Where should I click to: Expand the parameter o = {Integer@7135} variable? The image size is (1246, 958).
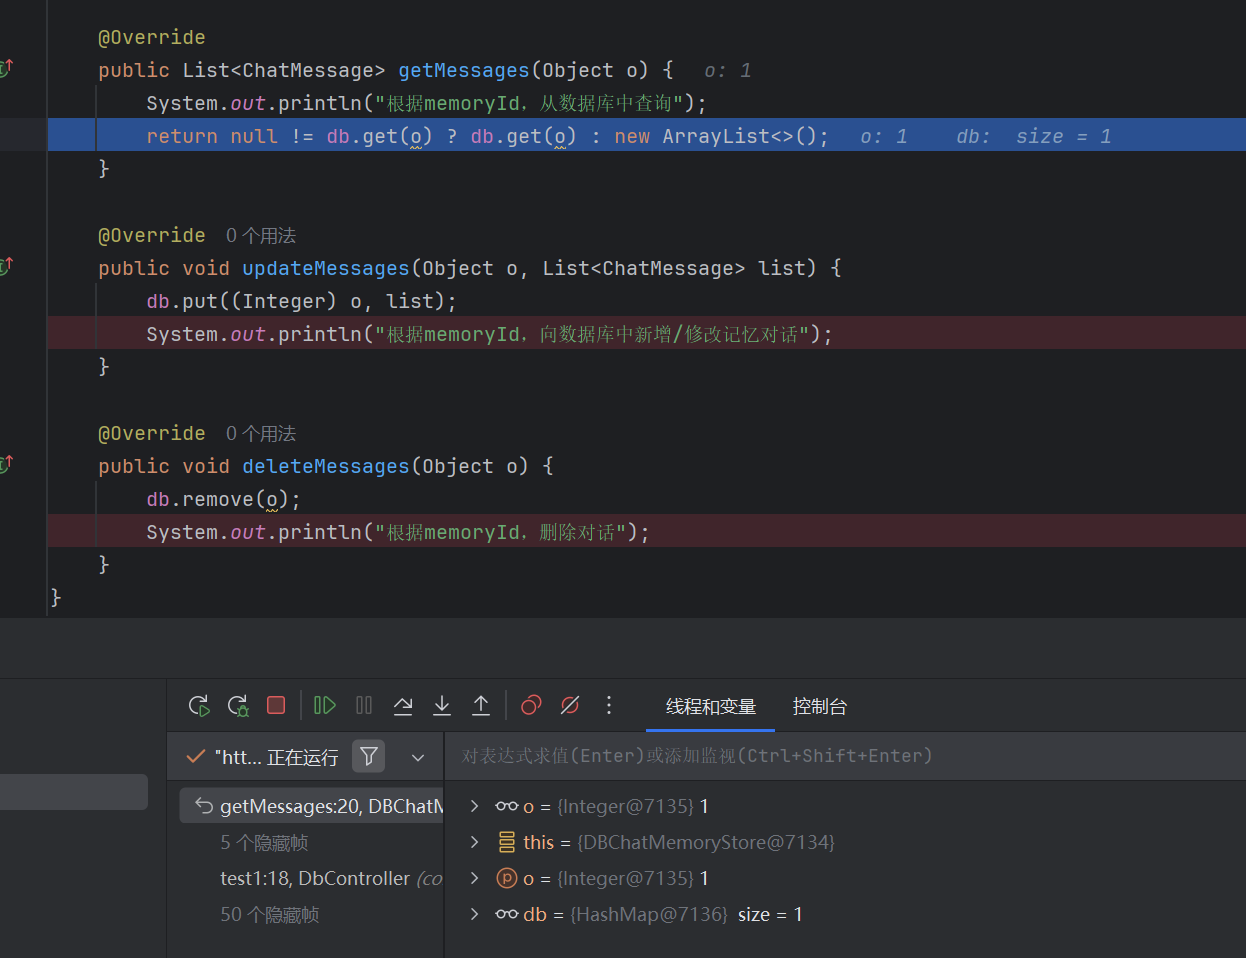[475, 878]
